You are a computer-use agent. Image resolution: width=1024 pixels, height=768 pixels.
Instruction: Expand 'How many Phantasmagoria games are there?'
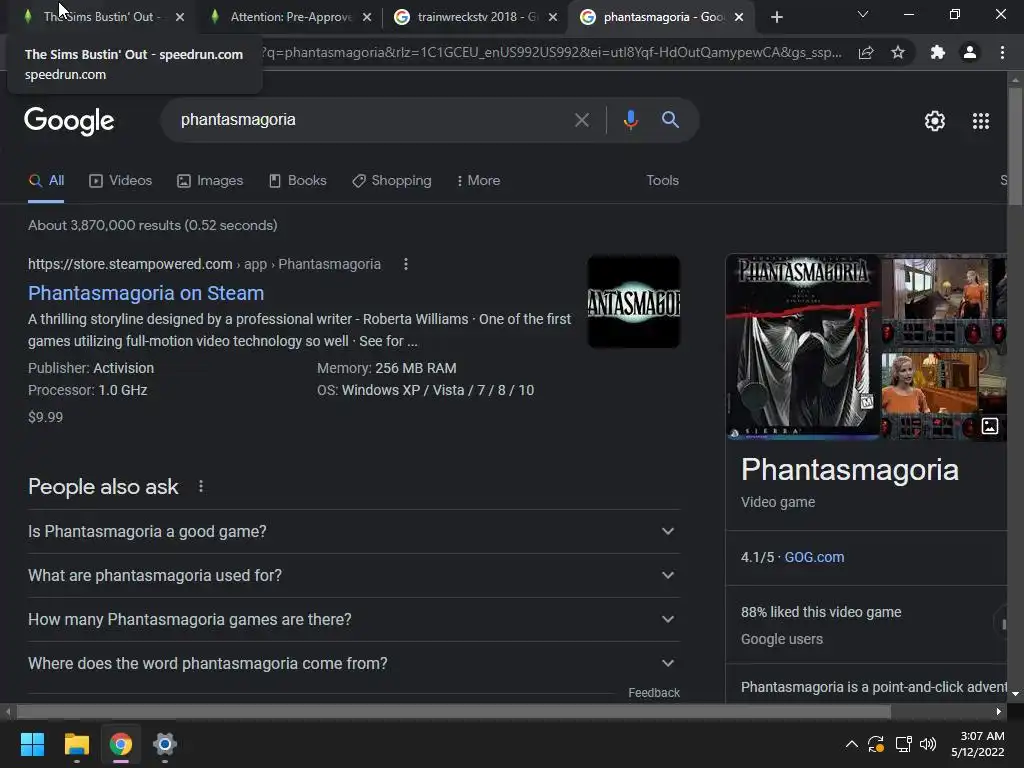pos(353,619)
